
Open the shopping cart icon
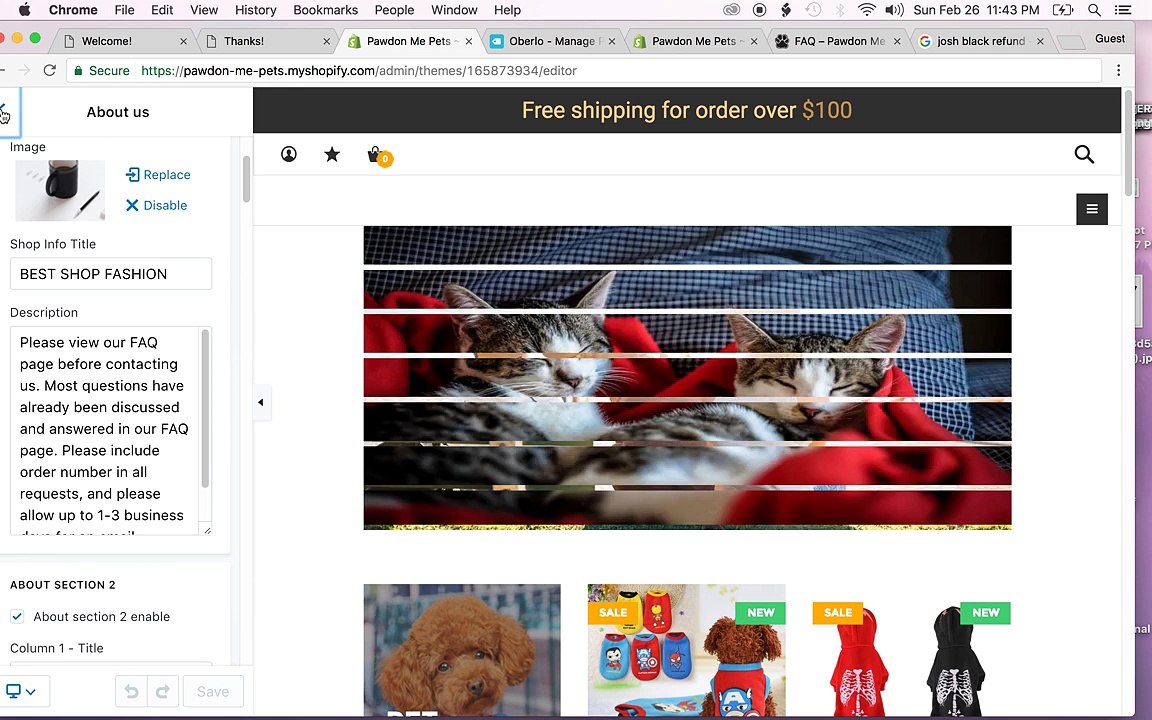379,156
